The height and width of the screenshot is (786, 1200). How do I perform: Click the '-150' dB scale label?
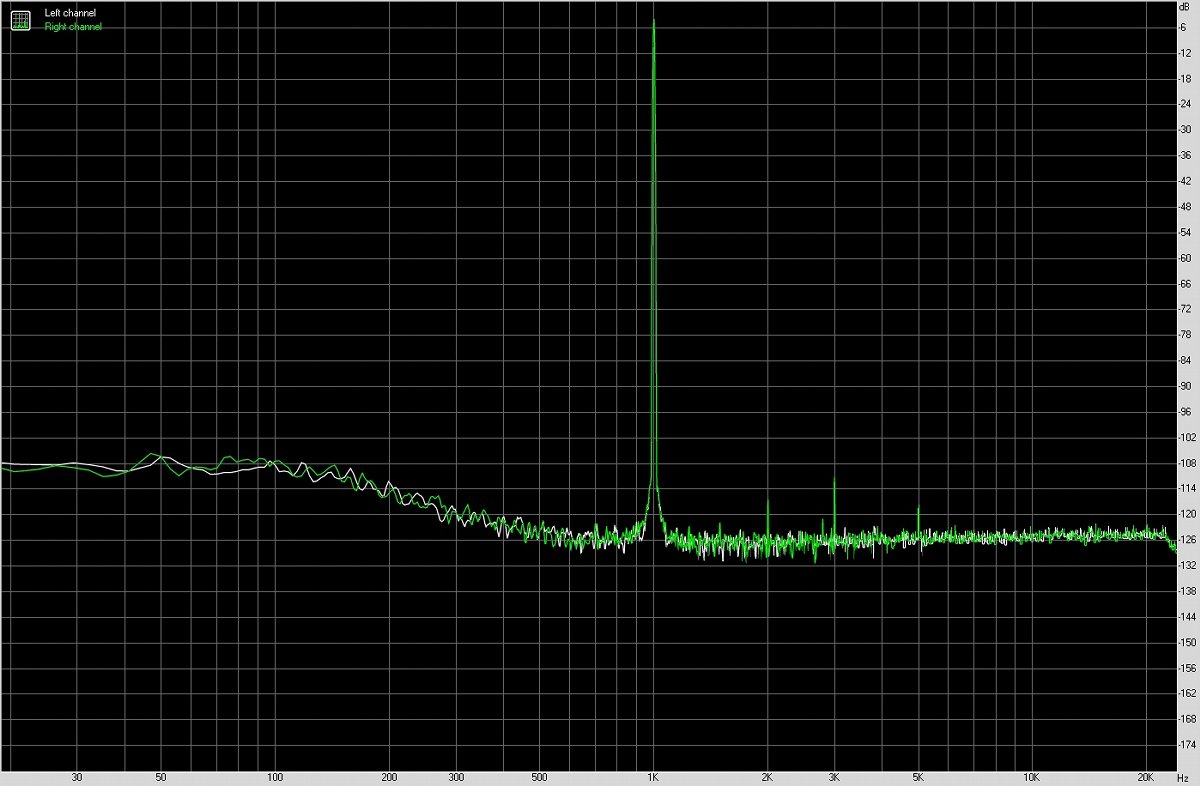[1187, 643]
